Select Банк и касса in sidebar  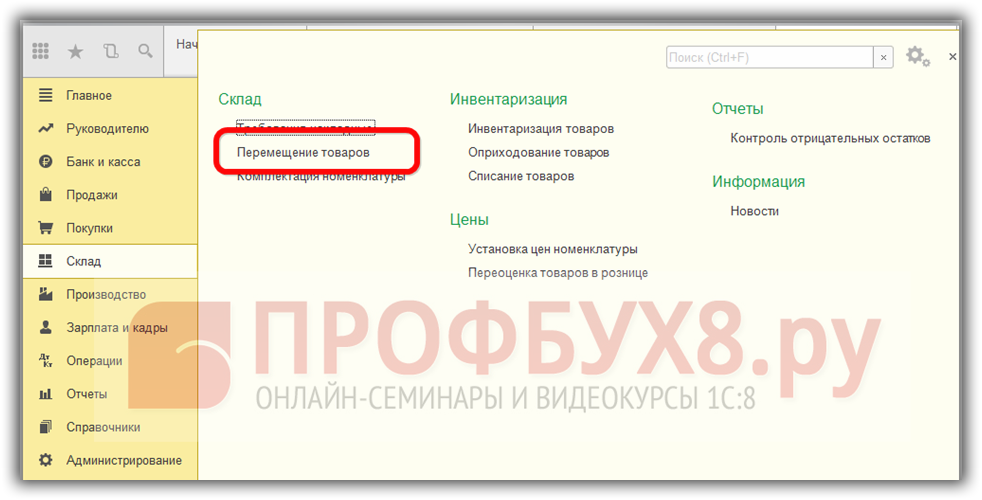[103, 162]
